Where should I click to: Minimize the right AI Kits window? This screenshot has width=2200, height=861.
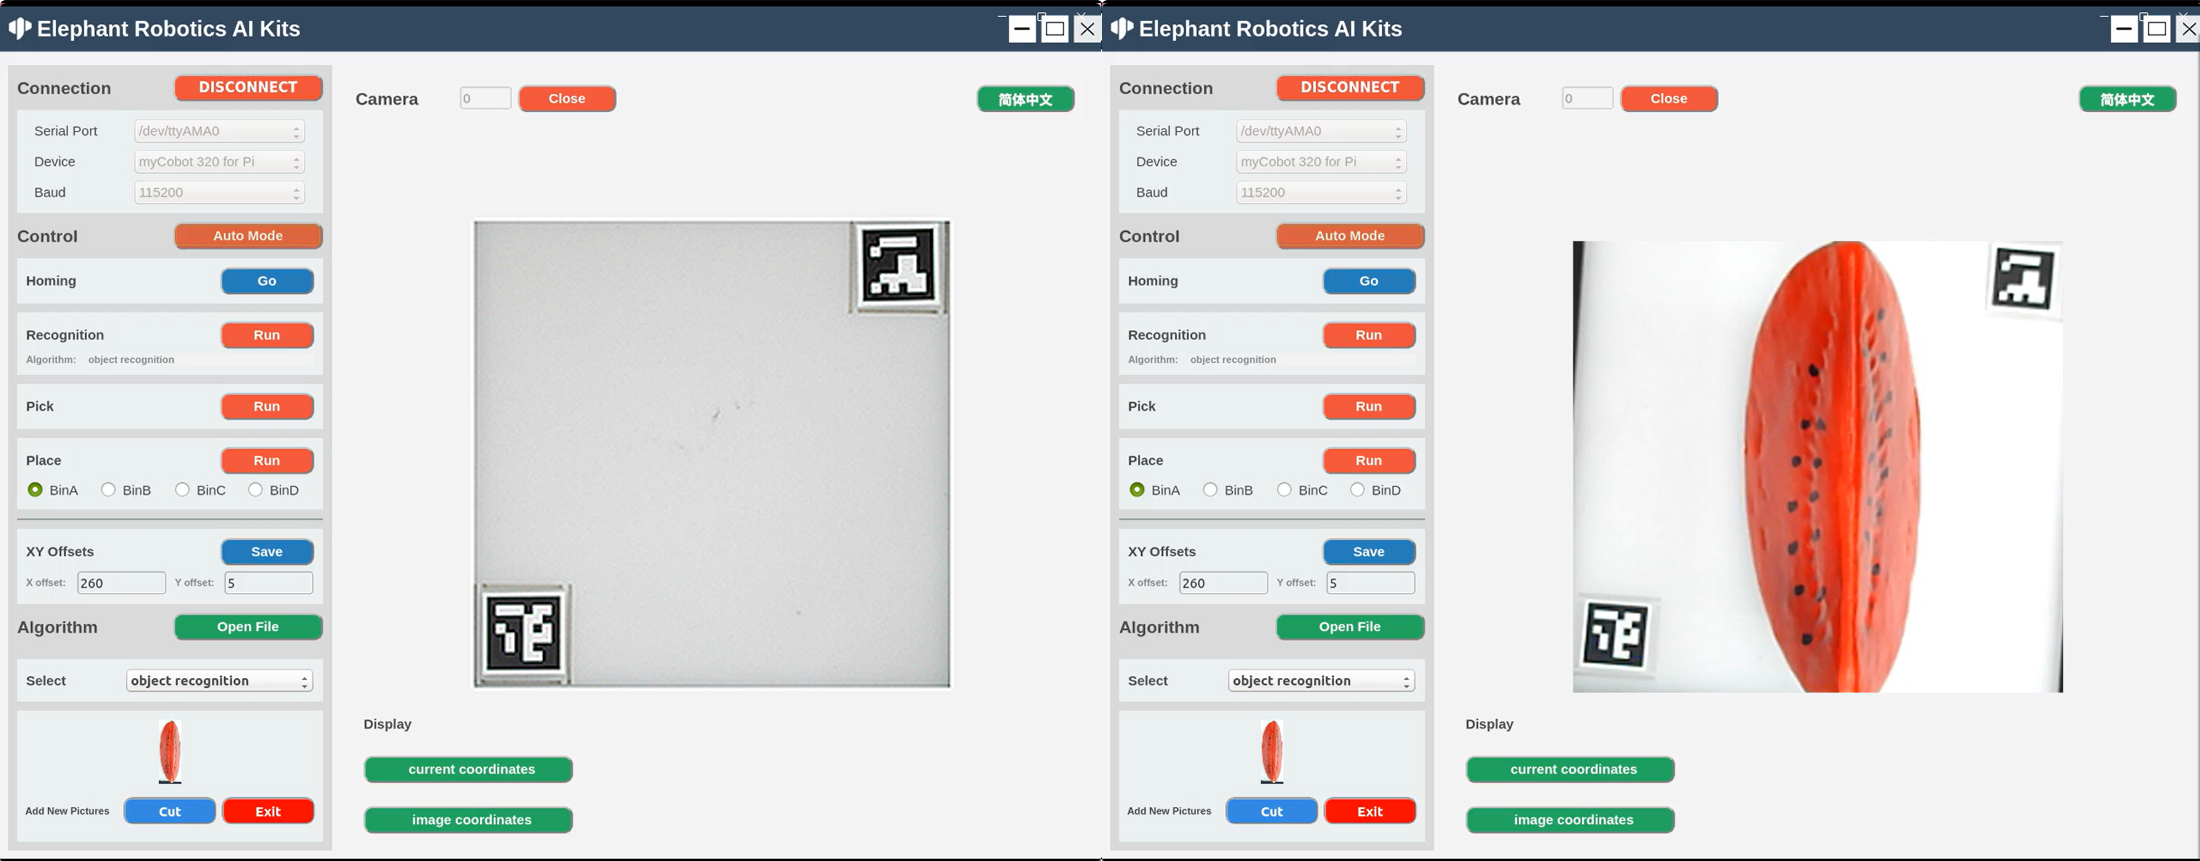[x=2124, y=29]
